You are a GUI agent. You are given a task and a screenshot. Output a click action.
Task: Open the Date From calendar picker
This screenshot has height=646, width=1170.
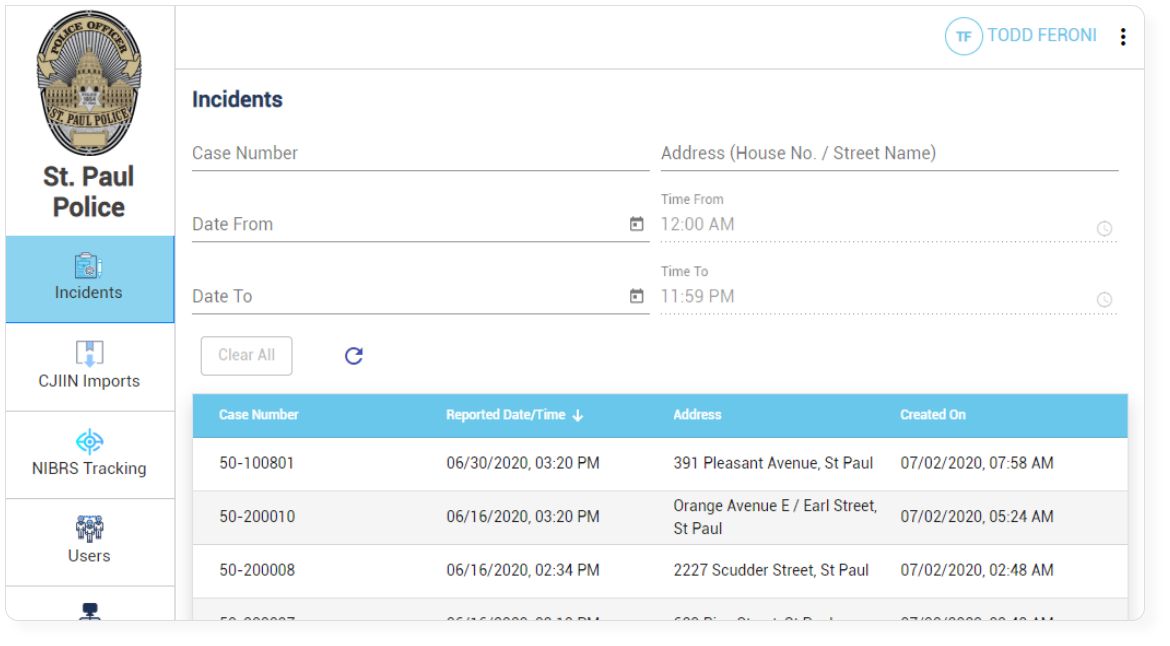(x=636, y=224)
